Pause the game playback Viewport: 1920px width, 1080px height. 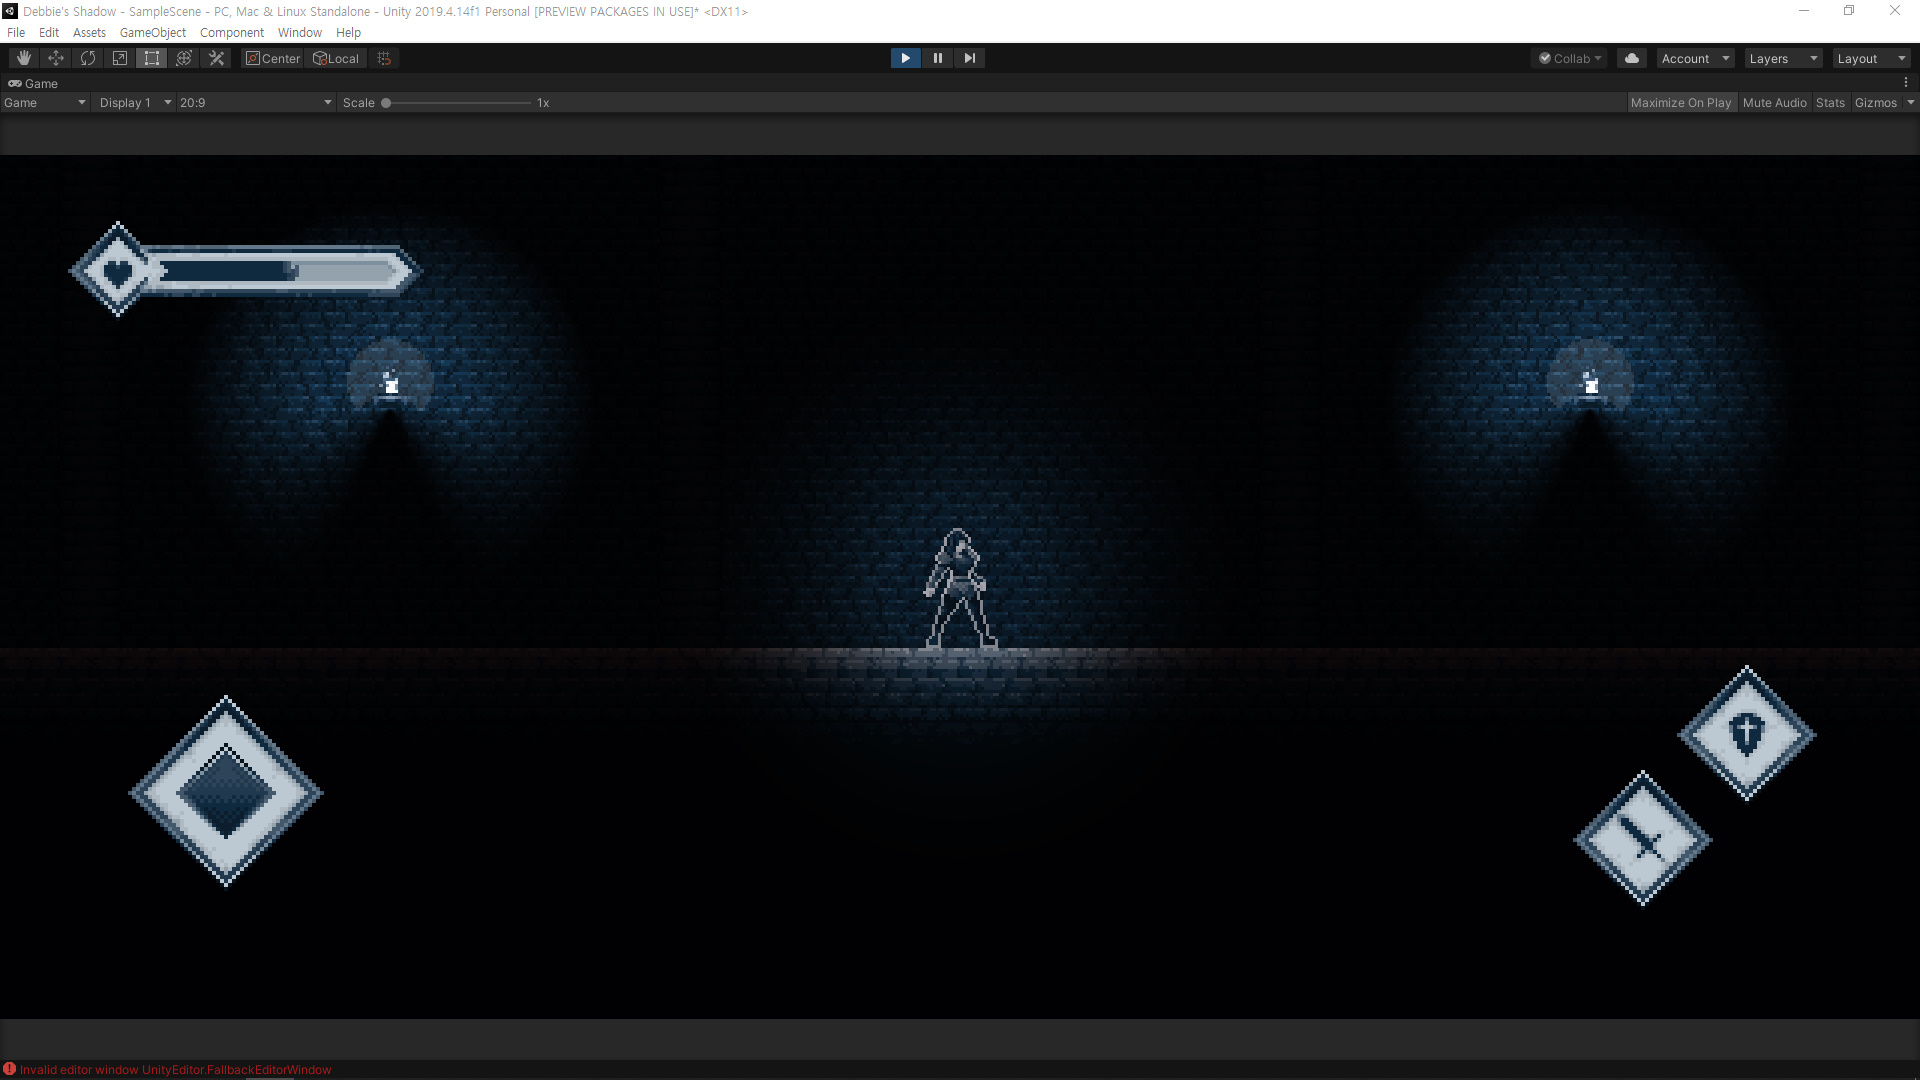click(937, 58)
